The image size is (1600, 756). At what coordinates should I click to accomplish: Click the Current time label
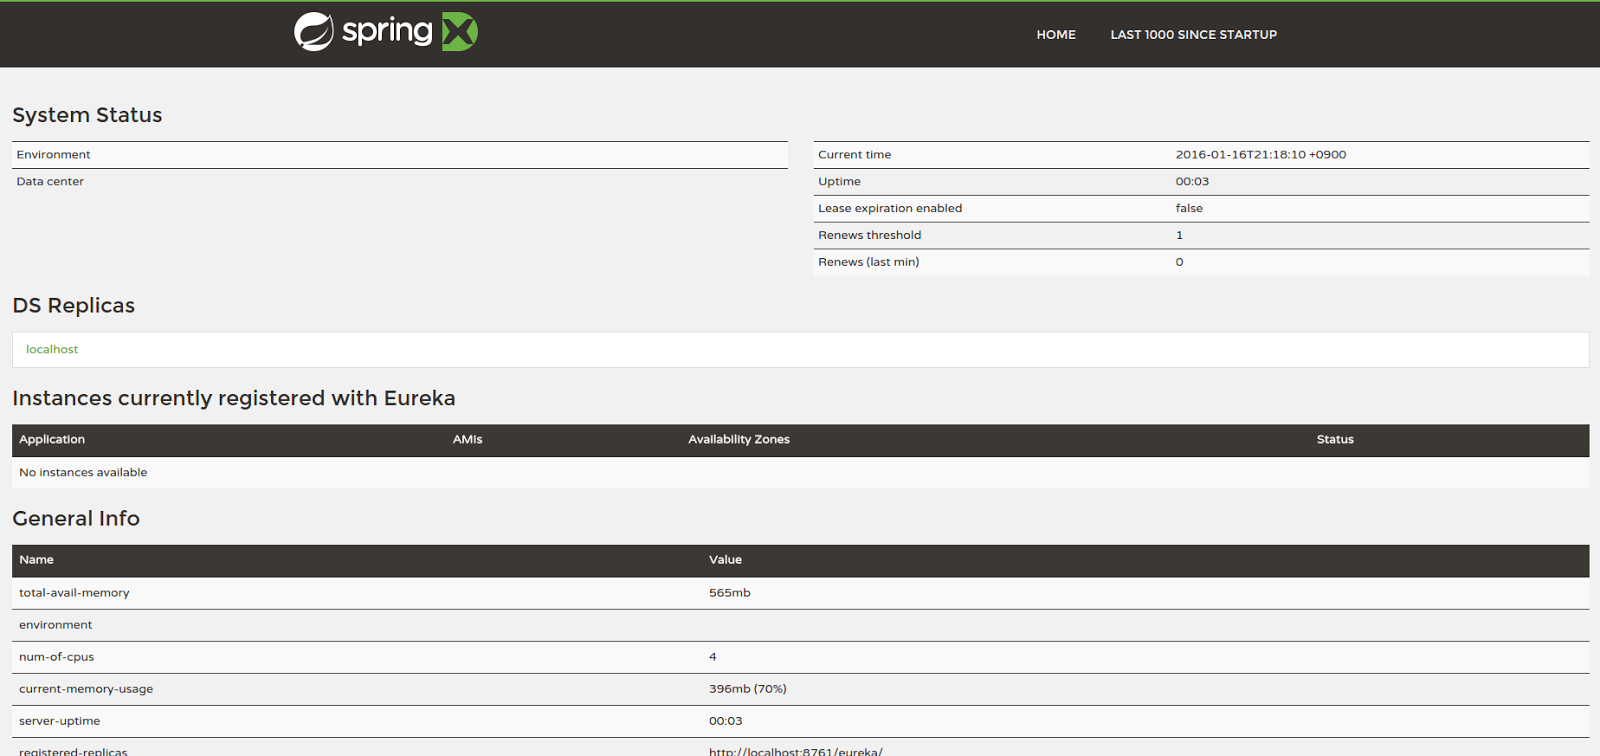854,154
